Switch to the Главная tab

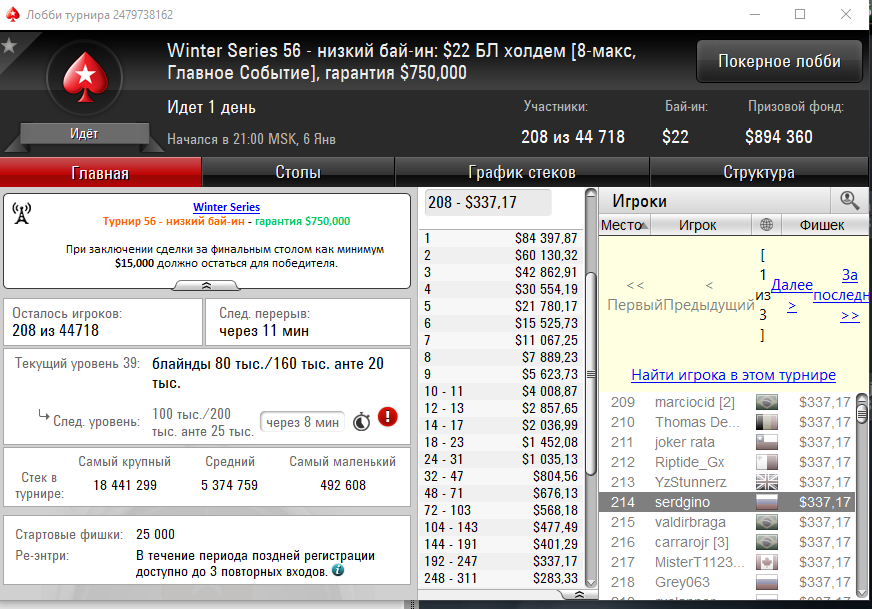[x=100, y=172]
